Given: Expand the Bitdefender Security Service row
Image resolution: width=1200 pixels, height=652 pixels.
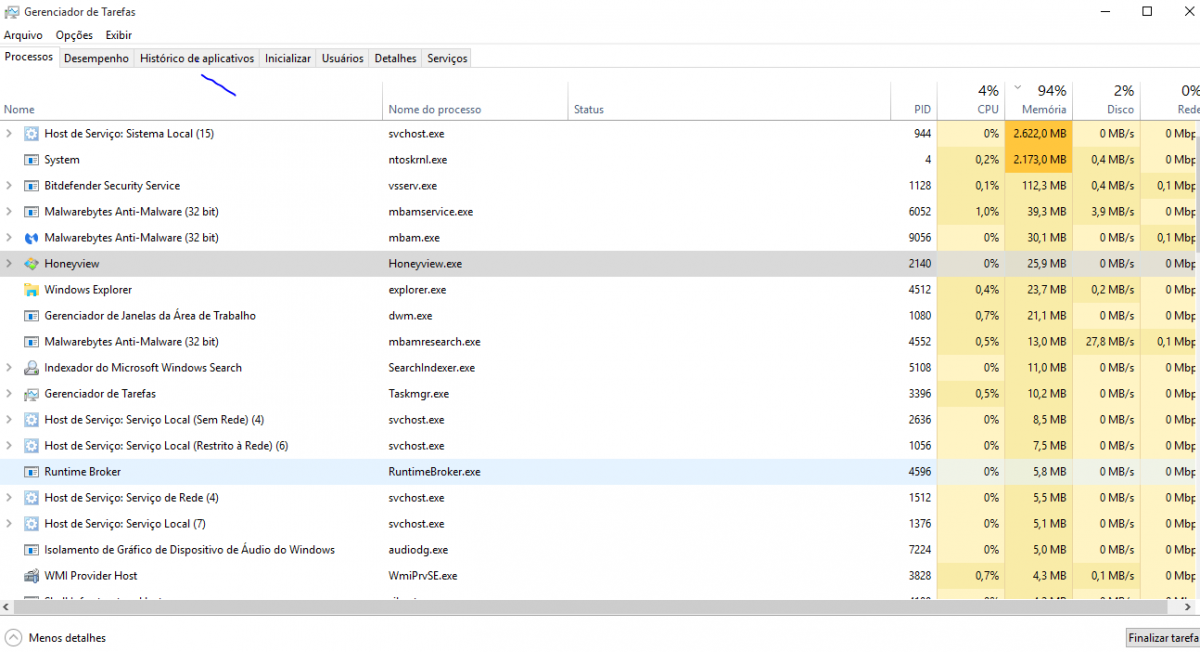Looking at the screenshot, I should 9,186.
